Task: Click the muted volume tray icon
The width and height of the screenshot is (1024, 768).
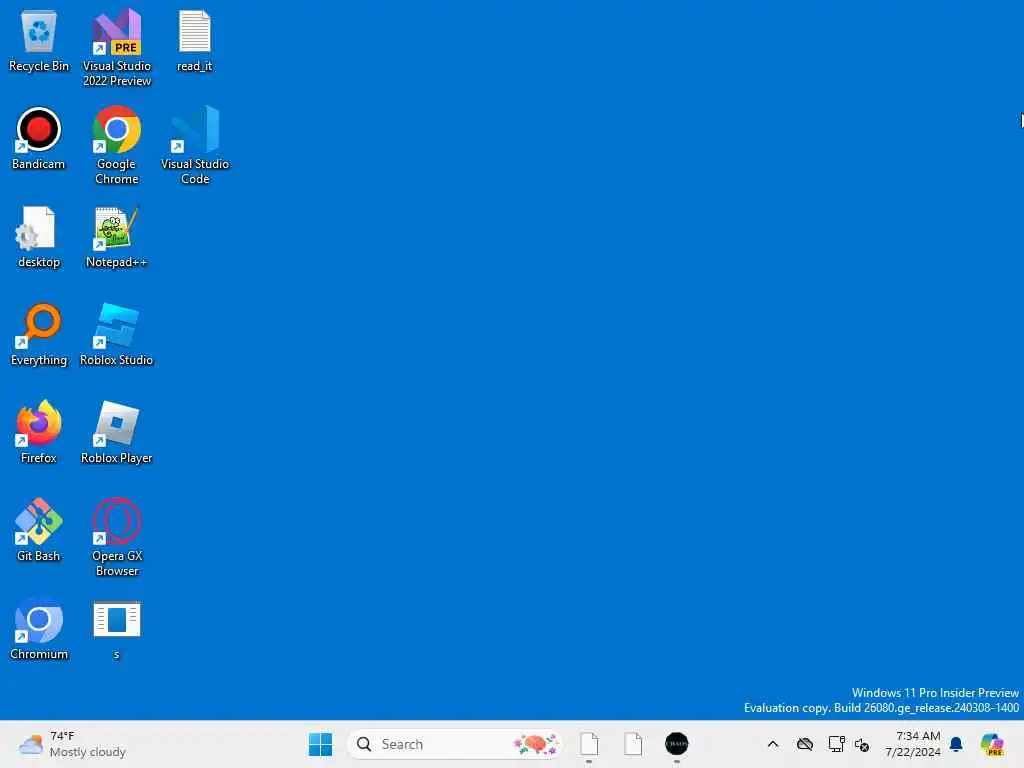Action: pos(862,744)
